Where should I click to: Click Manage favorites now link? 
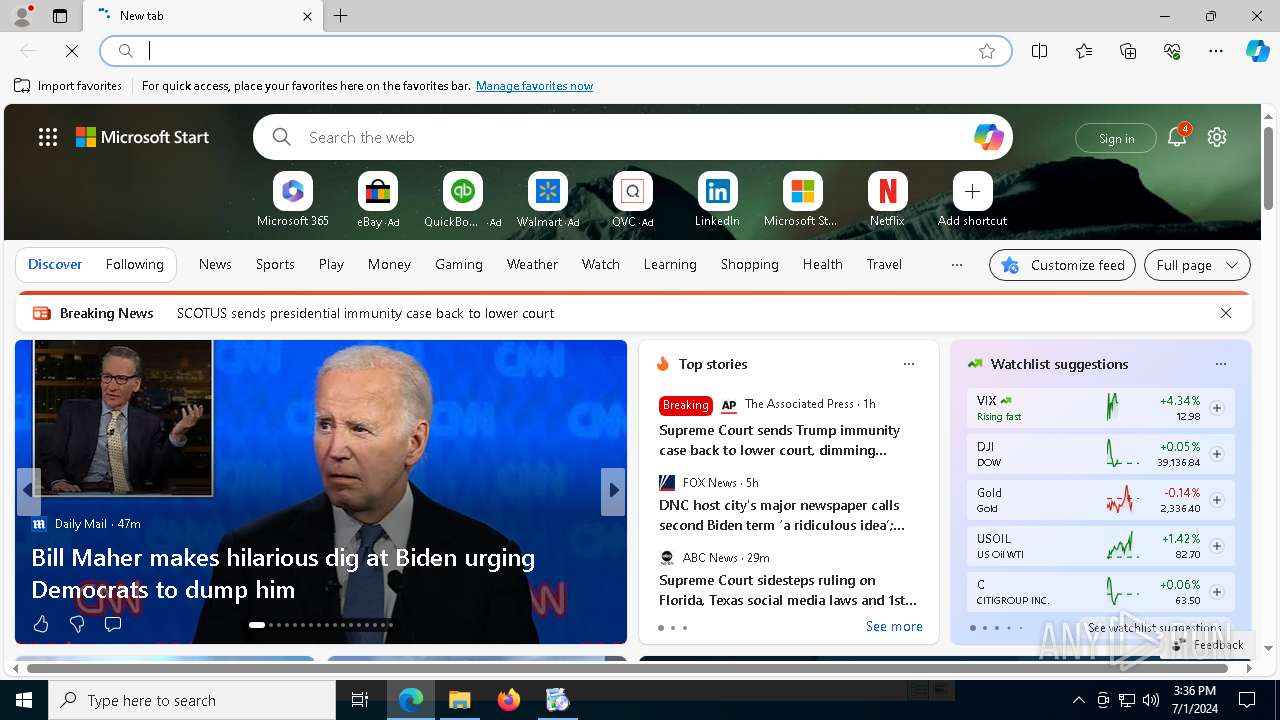point(534,86)
